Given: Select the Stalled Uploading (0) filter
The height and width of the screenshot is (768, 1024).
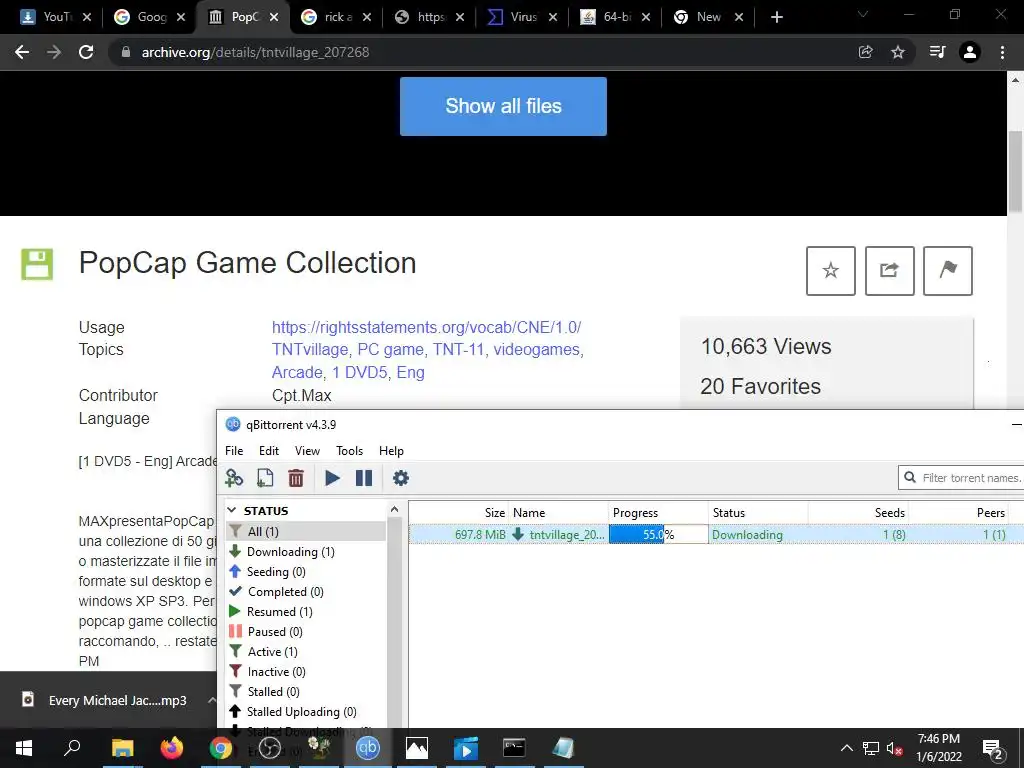Looking at the screenshot, I should (302, 712).
